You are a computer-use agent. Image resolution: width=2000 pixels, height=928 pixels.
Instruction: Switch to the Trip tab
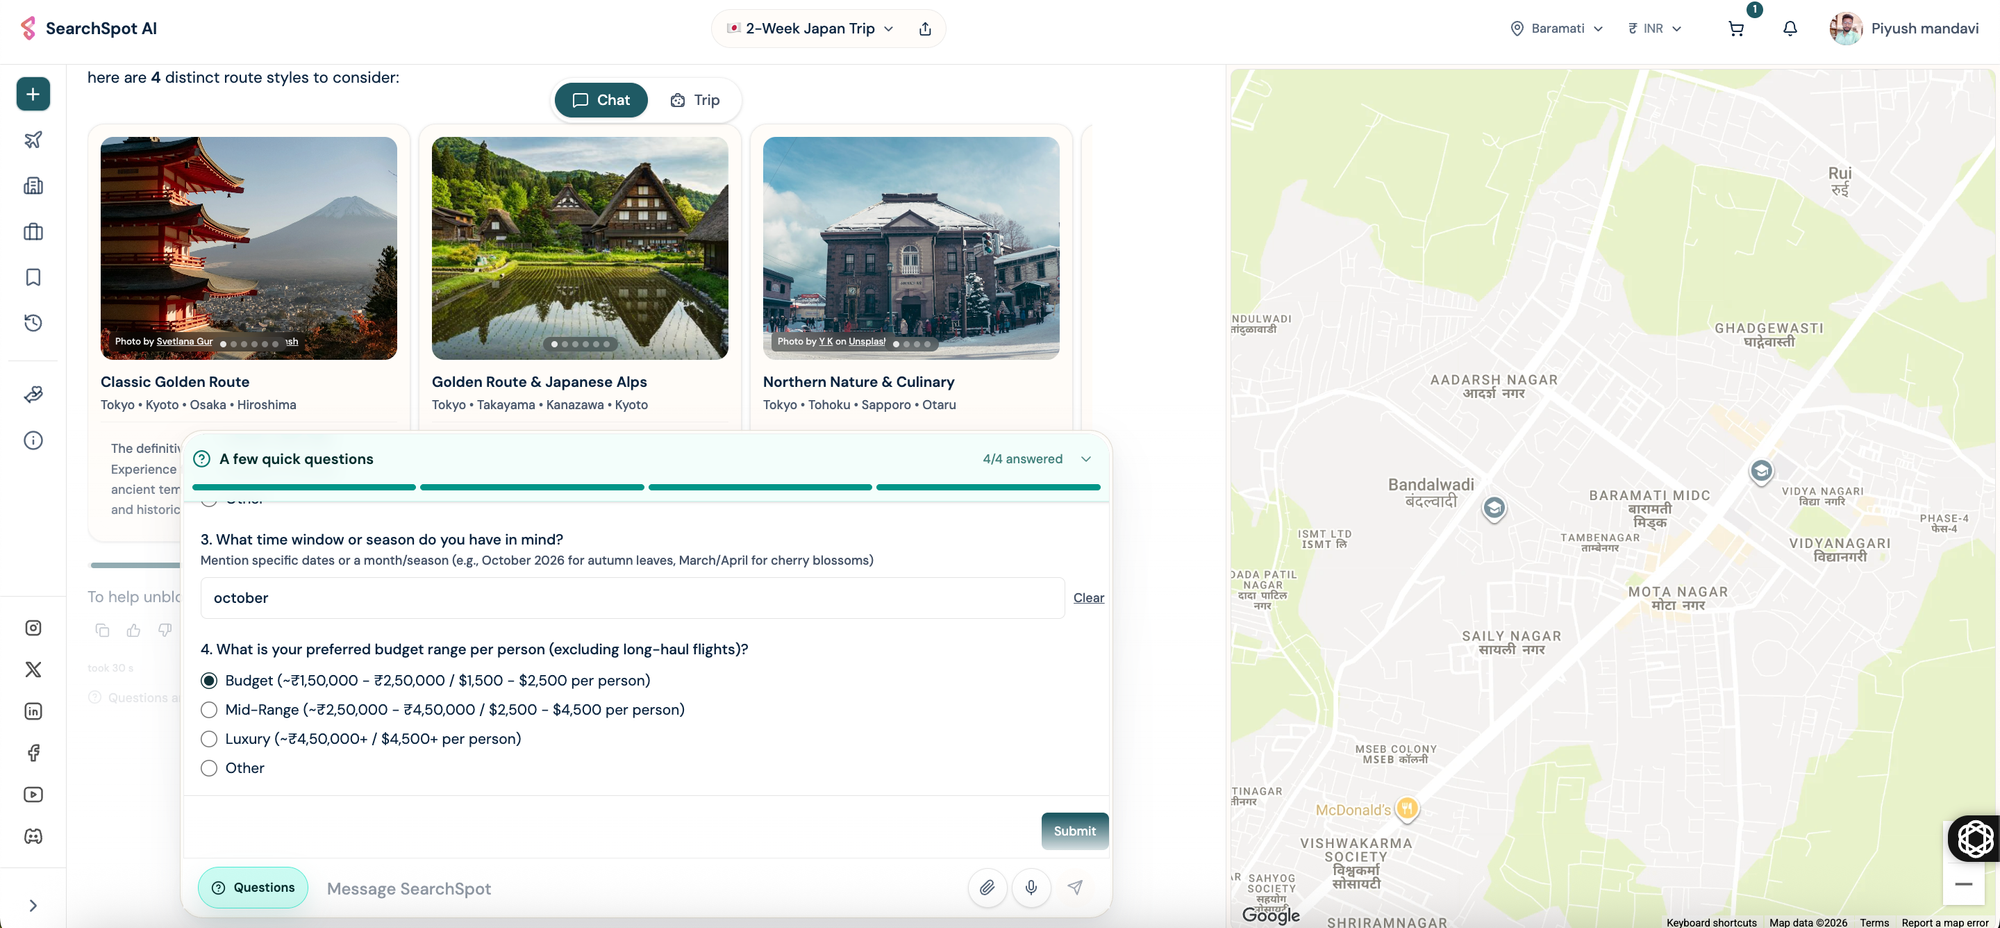coord(695,100)
